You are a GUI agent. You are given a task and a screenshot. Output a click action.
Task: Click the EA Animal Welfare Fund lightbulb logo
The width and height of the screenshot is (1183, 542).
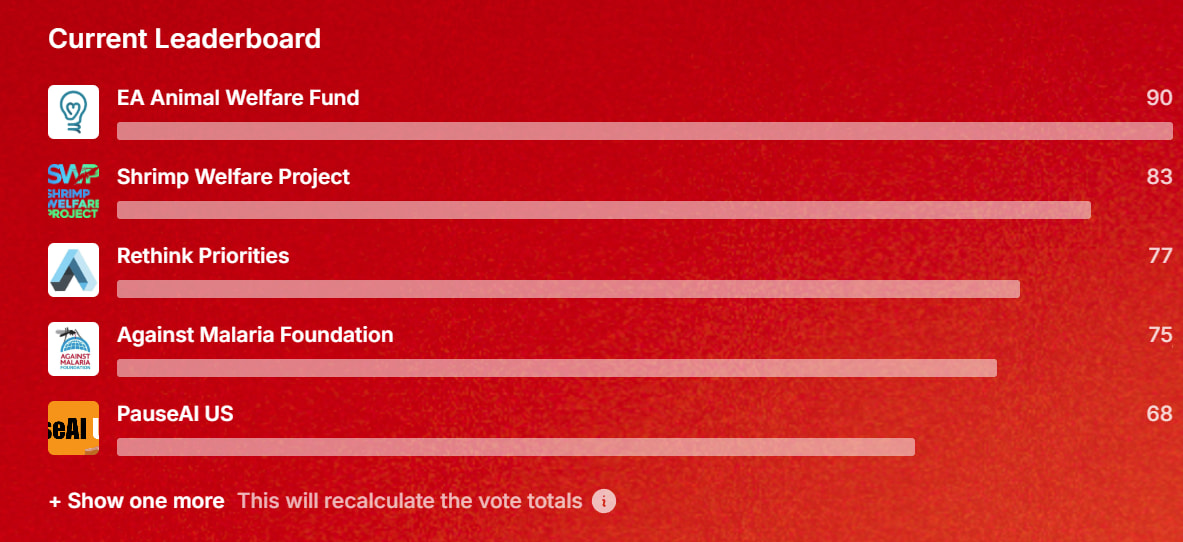[x=73, y=112]
